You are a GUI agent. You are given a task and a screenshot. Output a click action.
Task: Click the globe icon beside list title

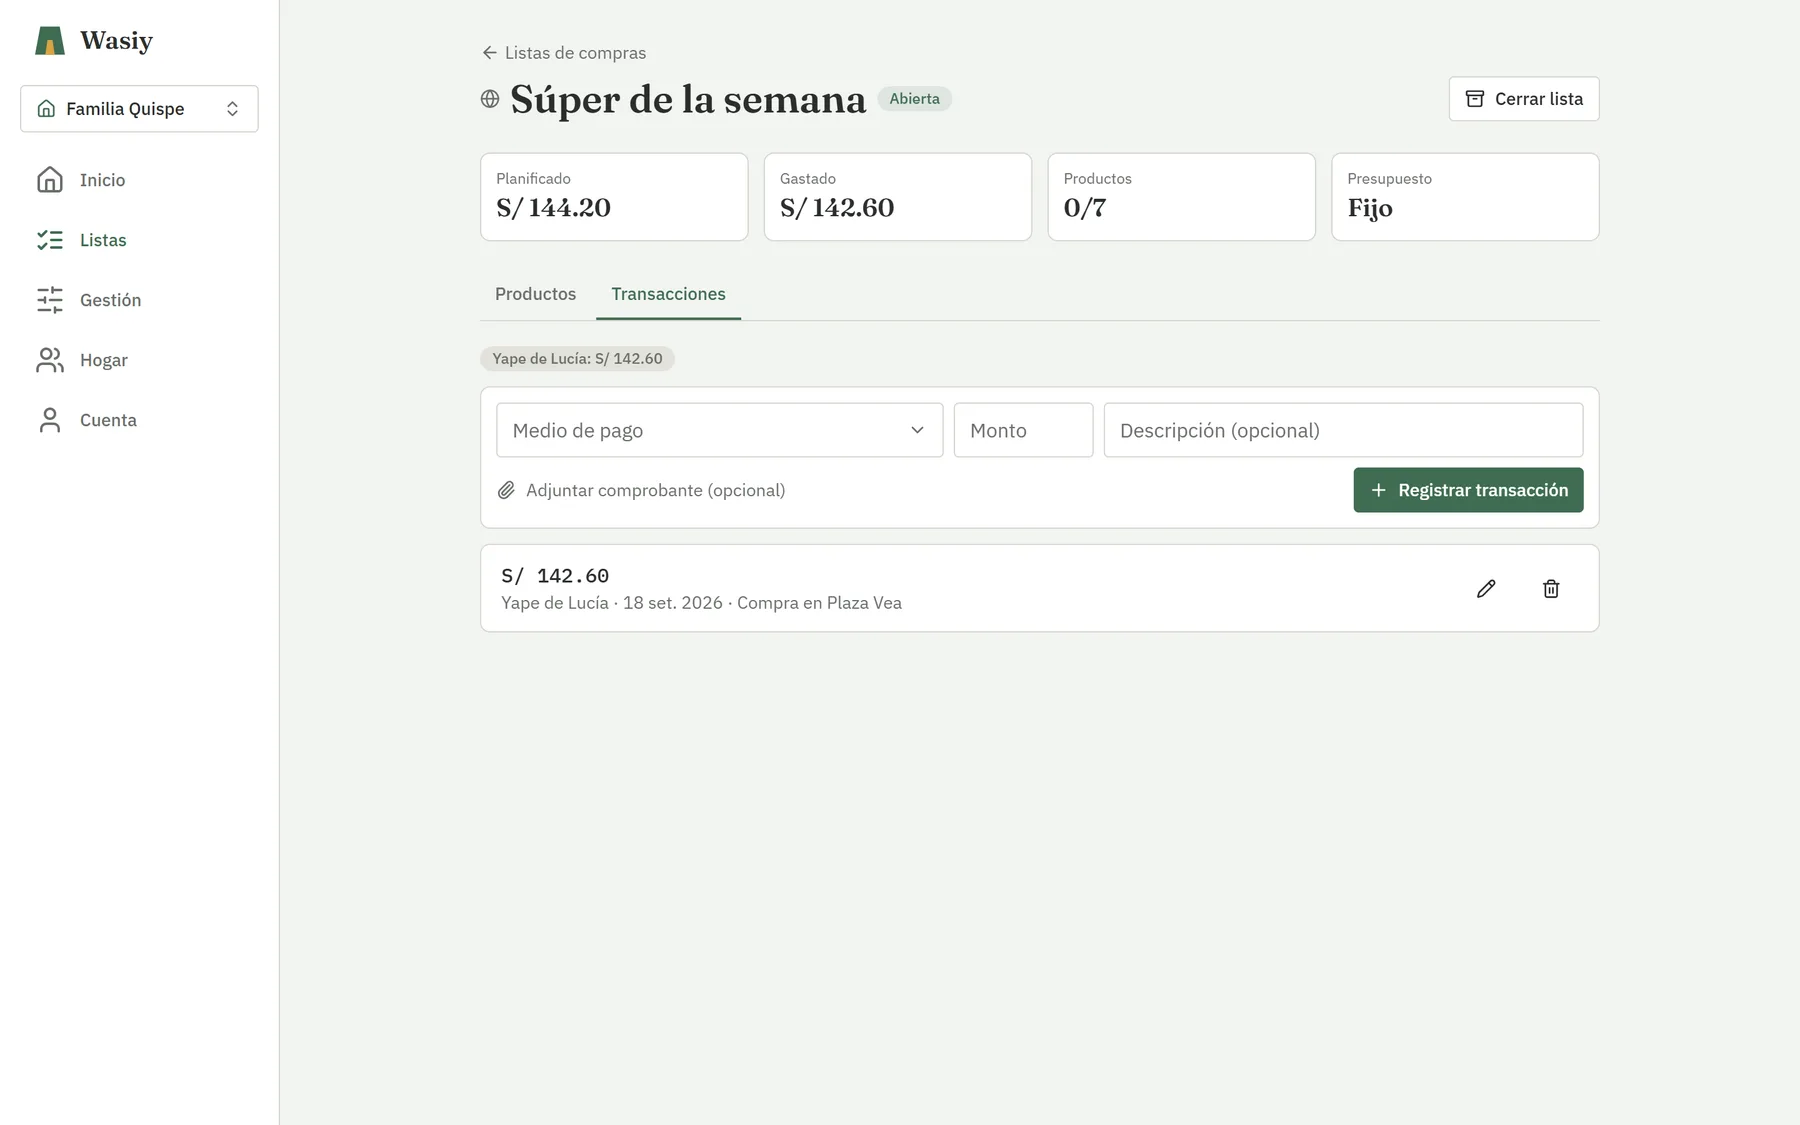coord(490,99)
